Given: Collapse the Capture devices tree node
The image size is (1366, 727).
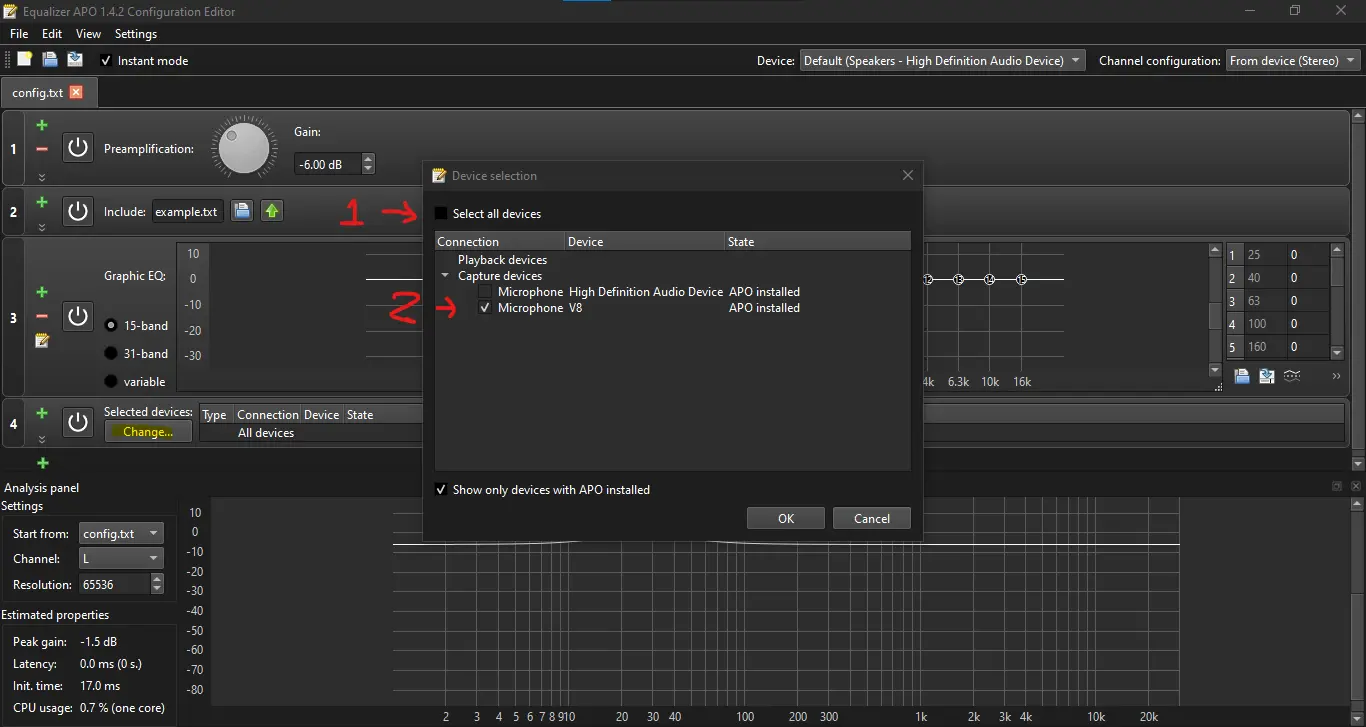Looking at the screenshot, I should coord(445,276).
